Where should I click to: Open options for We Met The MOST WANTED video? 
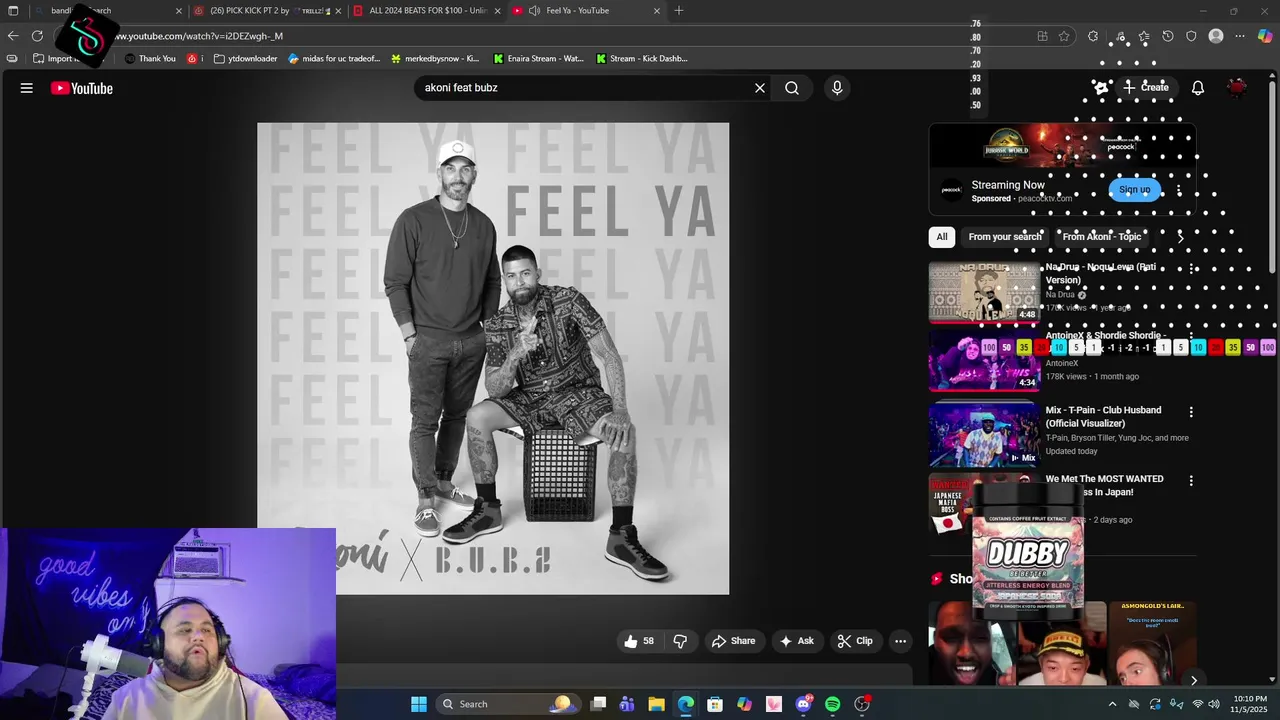coord(1191,481)
